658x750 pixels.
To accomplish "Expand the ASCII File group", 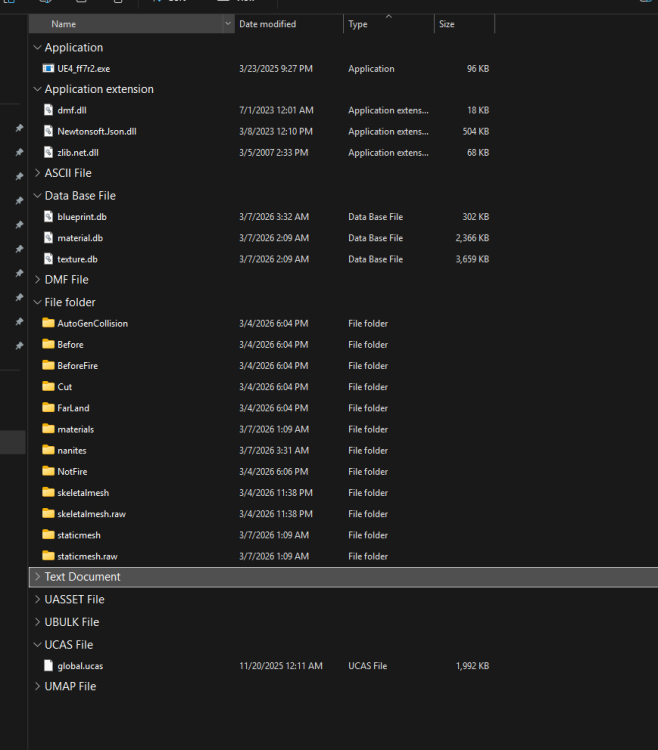I will (x=37, y=173).
